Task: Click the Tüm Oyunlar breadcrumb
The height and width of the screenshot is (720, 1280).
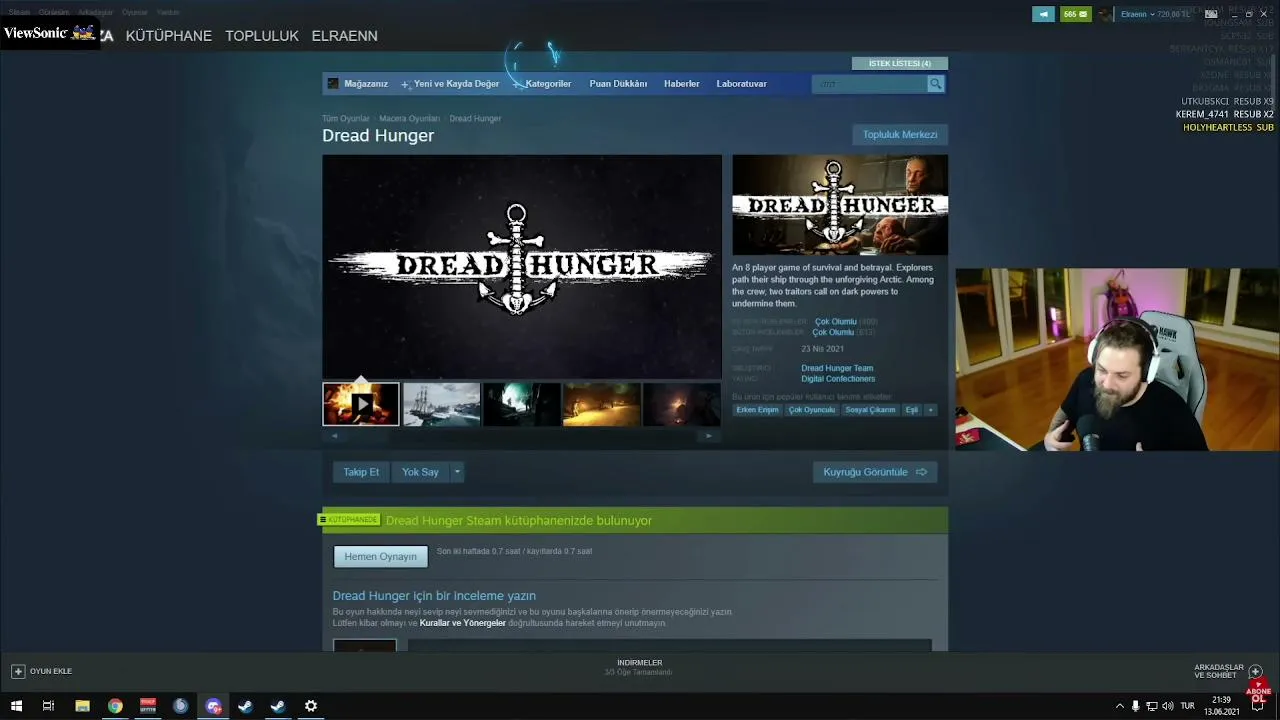Action: click(x=346, y=119)
